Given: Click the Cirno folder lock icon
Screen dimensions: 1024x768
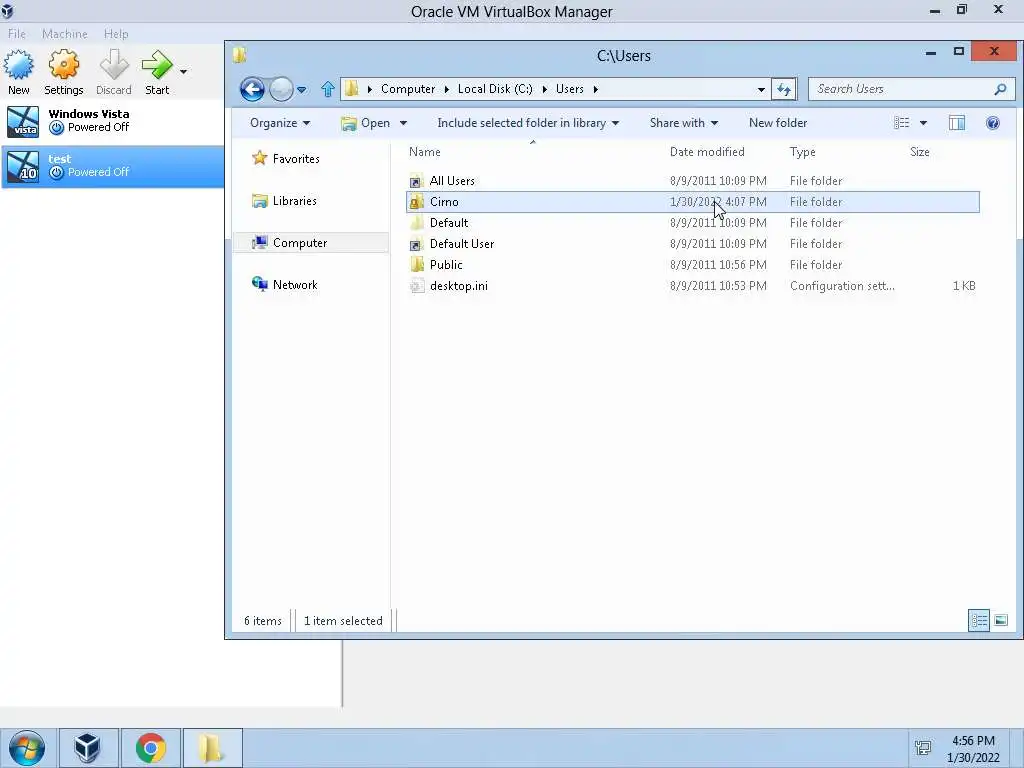Looking at the screenshot, I should 416,202.
